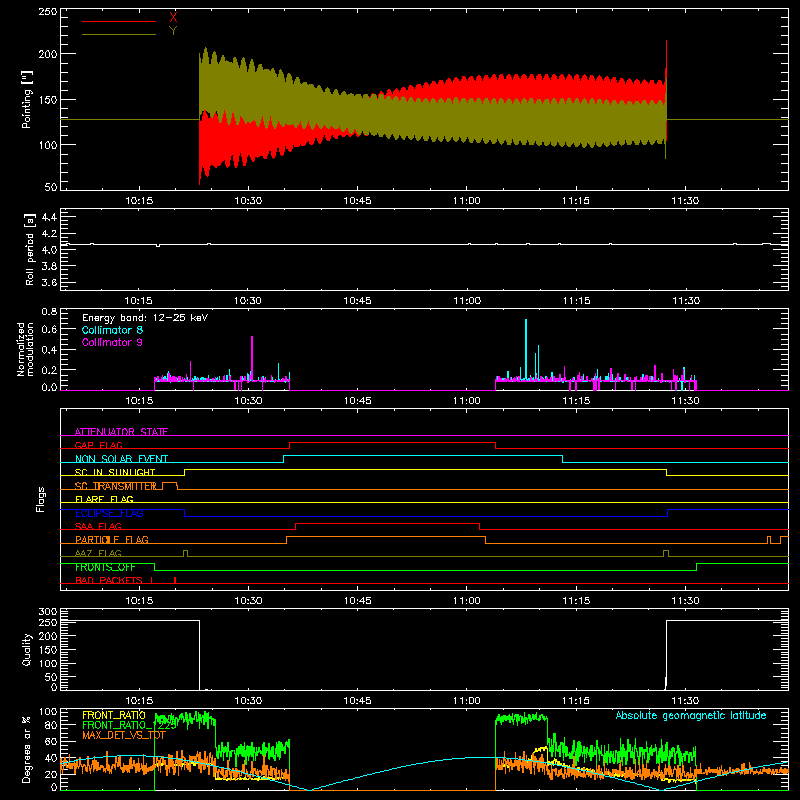Click the green FRONT_RATIO_1225 legend label
800x800 pixels.
pyautogui.click(x=129, y=725)
